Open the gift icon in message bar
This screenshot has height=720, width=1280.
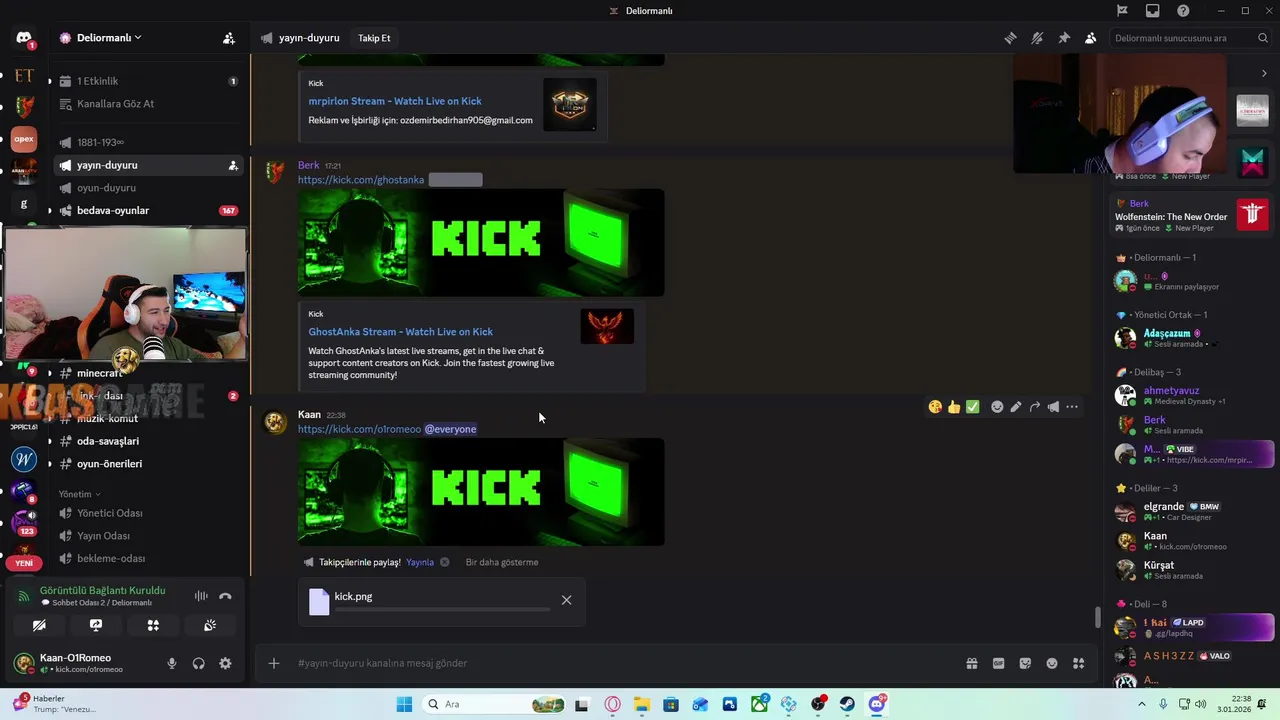pyautogui.click(x=971, y=663)
